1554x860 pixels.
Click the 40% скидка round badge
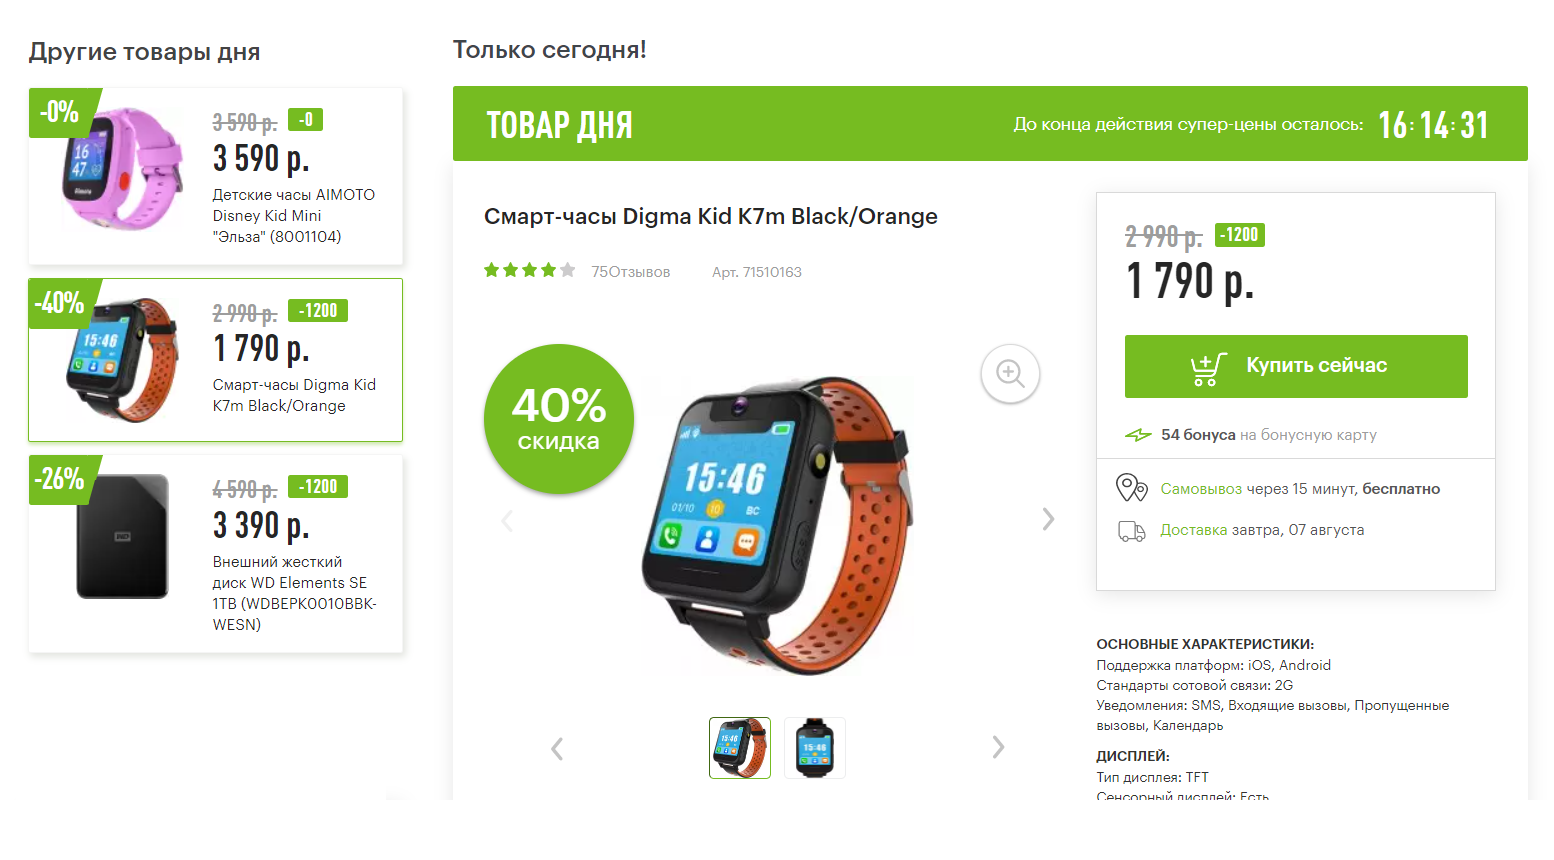point(559,419)
